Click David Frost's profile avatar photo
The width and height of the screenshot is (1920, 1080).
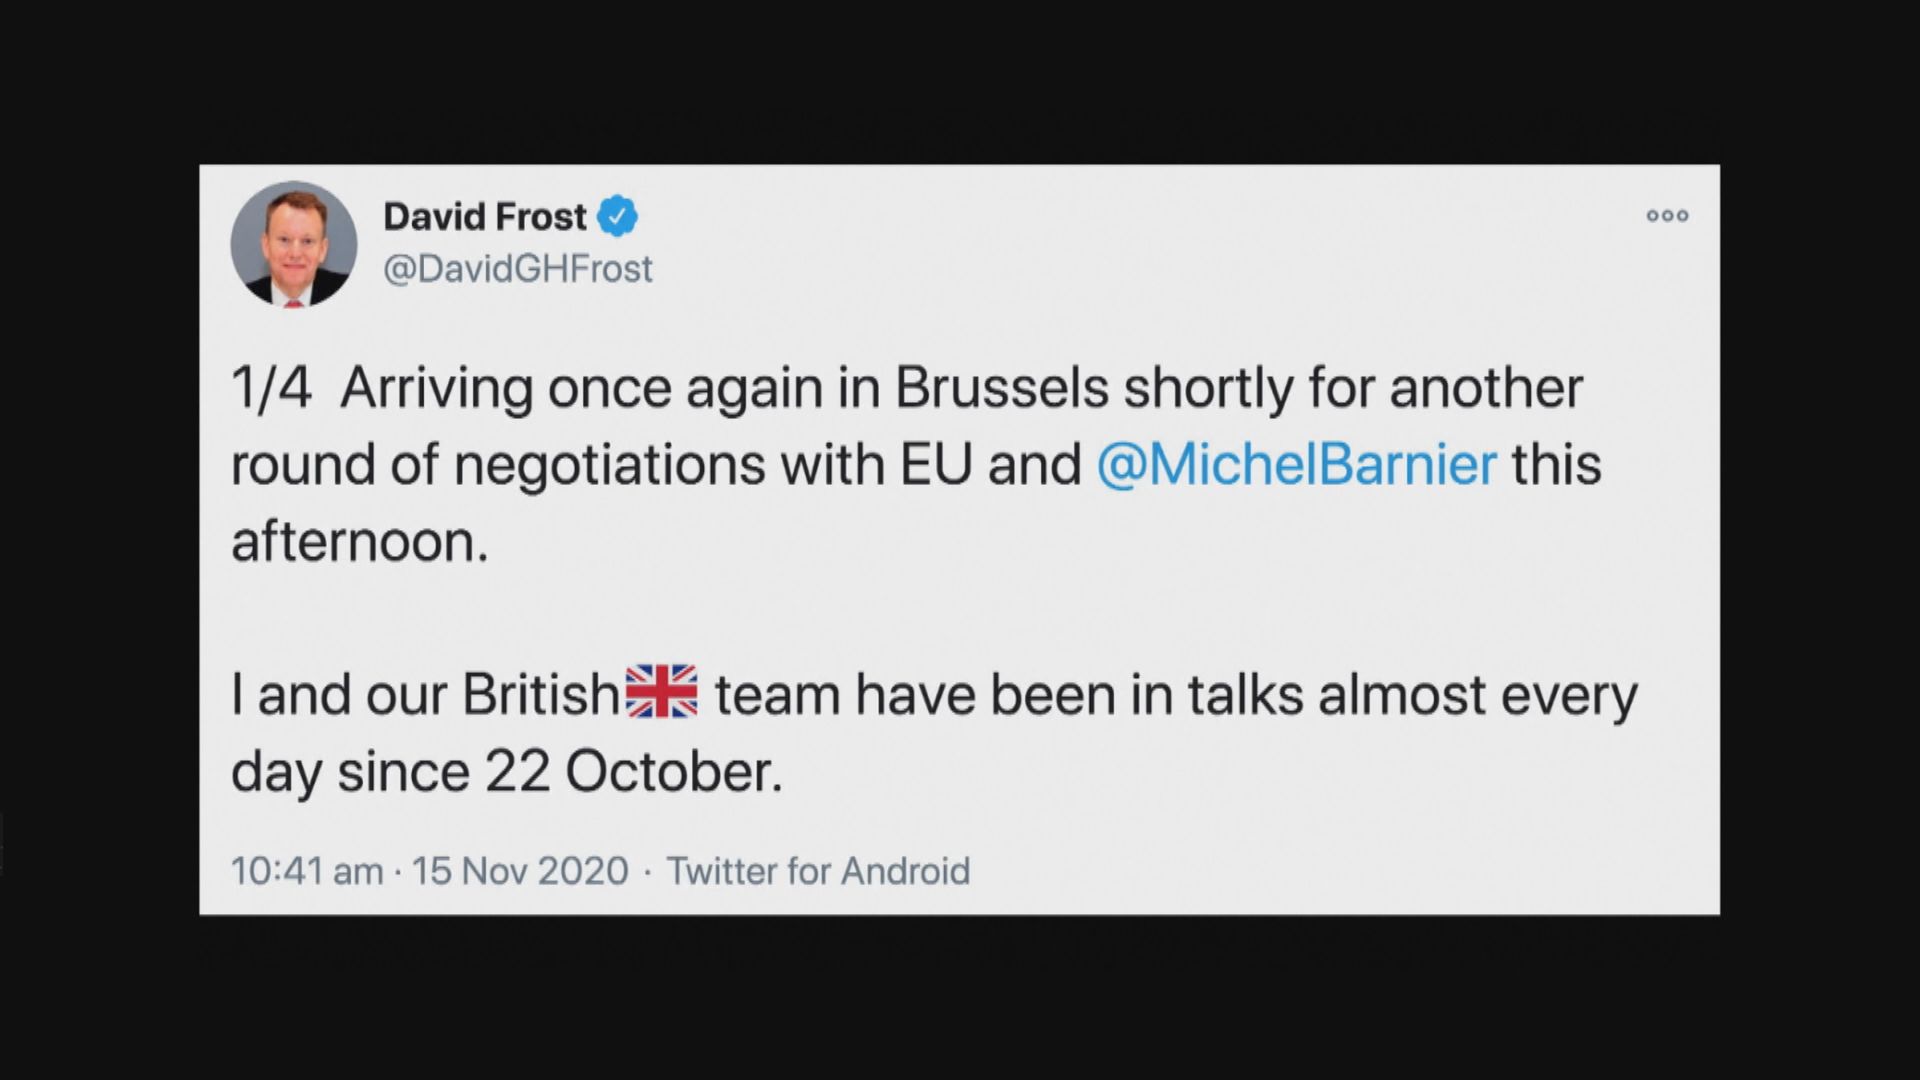click(294, 243)
